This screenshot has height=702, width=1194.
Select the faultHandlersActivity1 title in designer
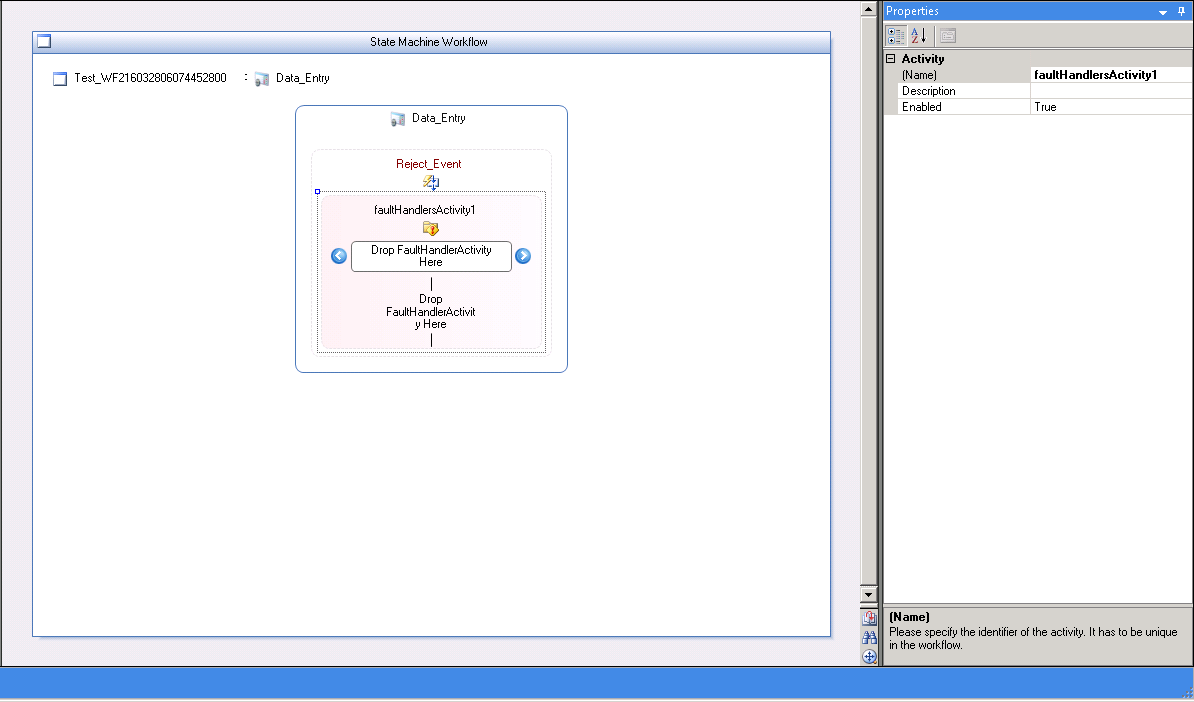[x=425, y=210]
